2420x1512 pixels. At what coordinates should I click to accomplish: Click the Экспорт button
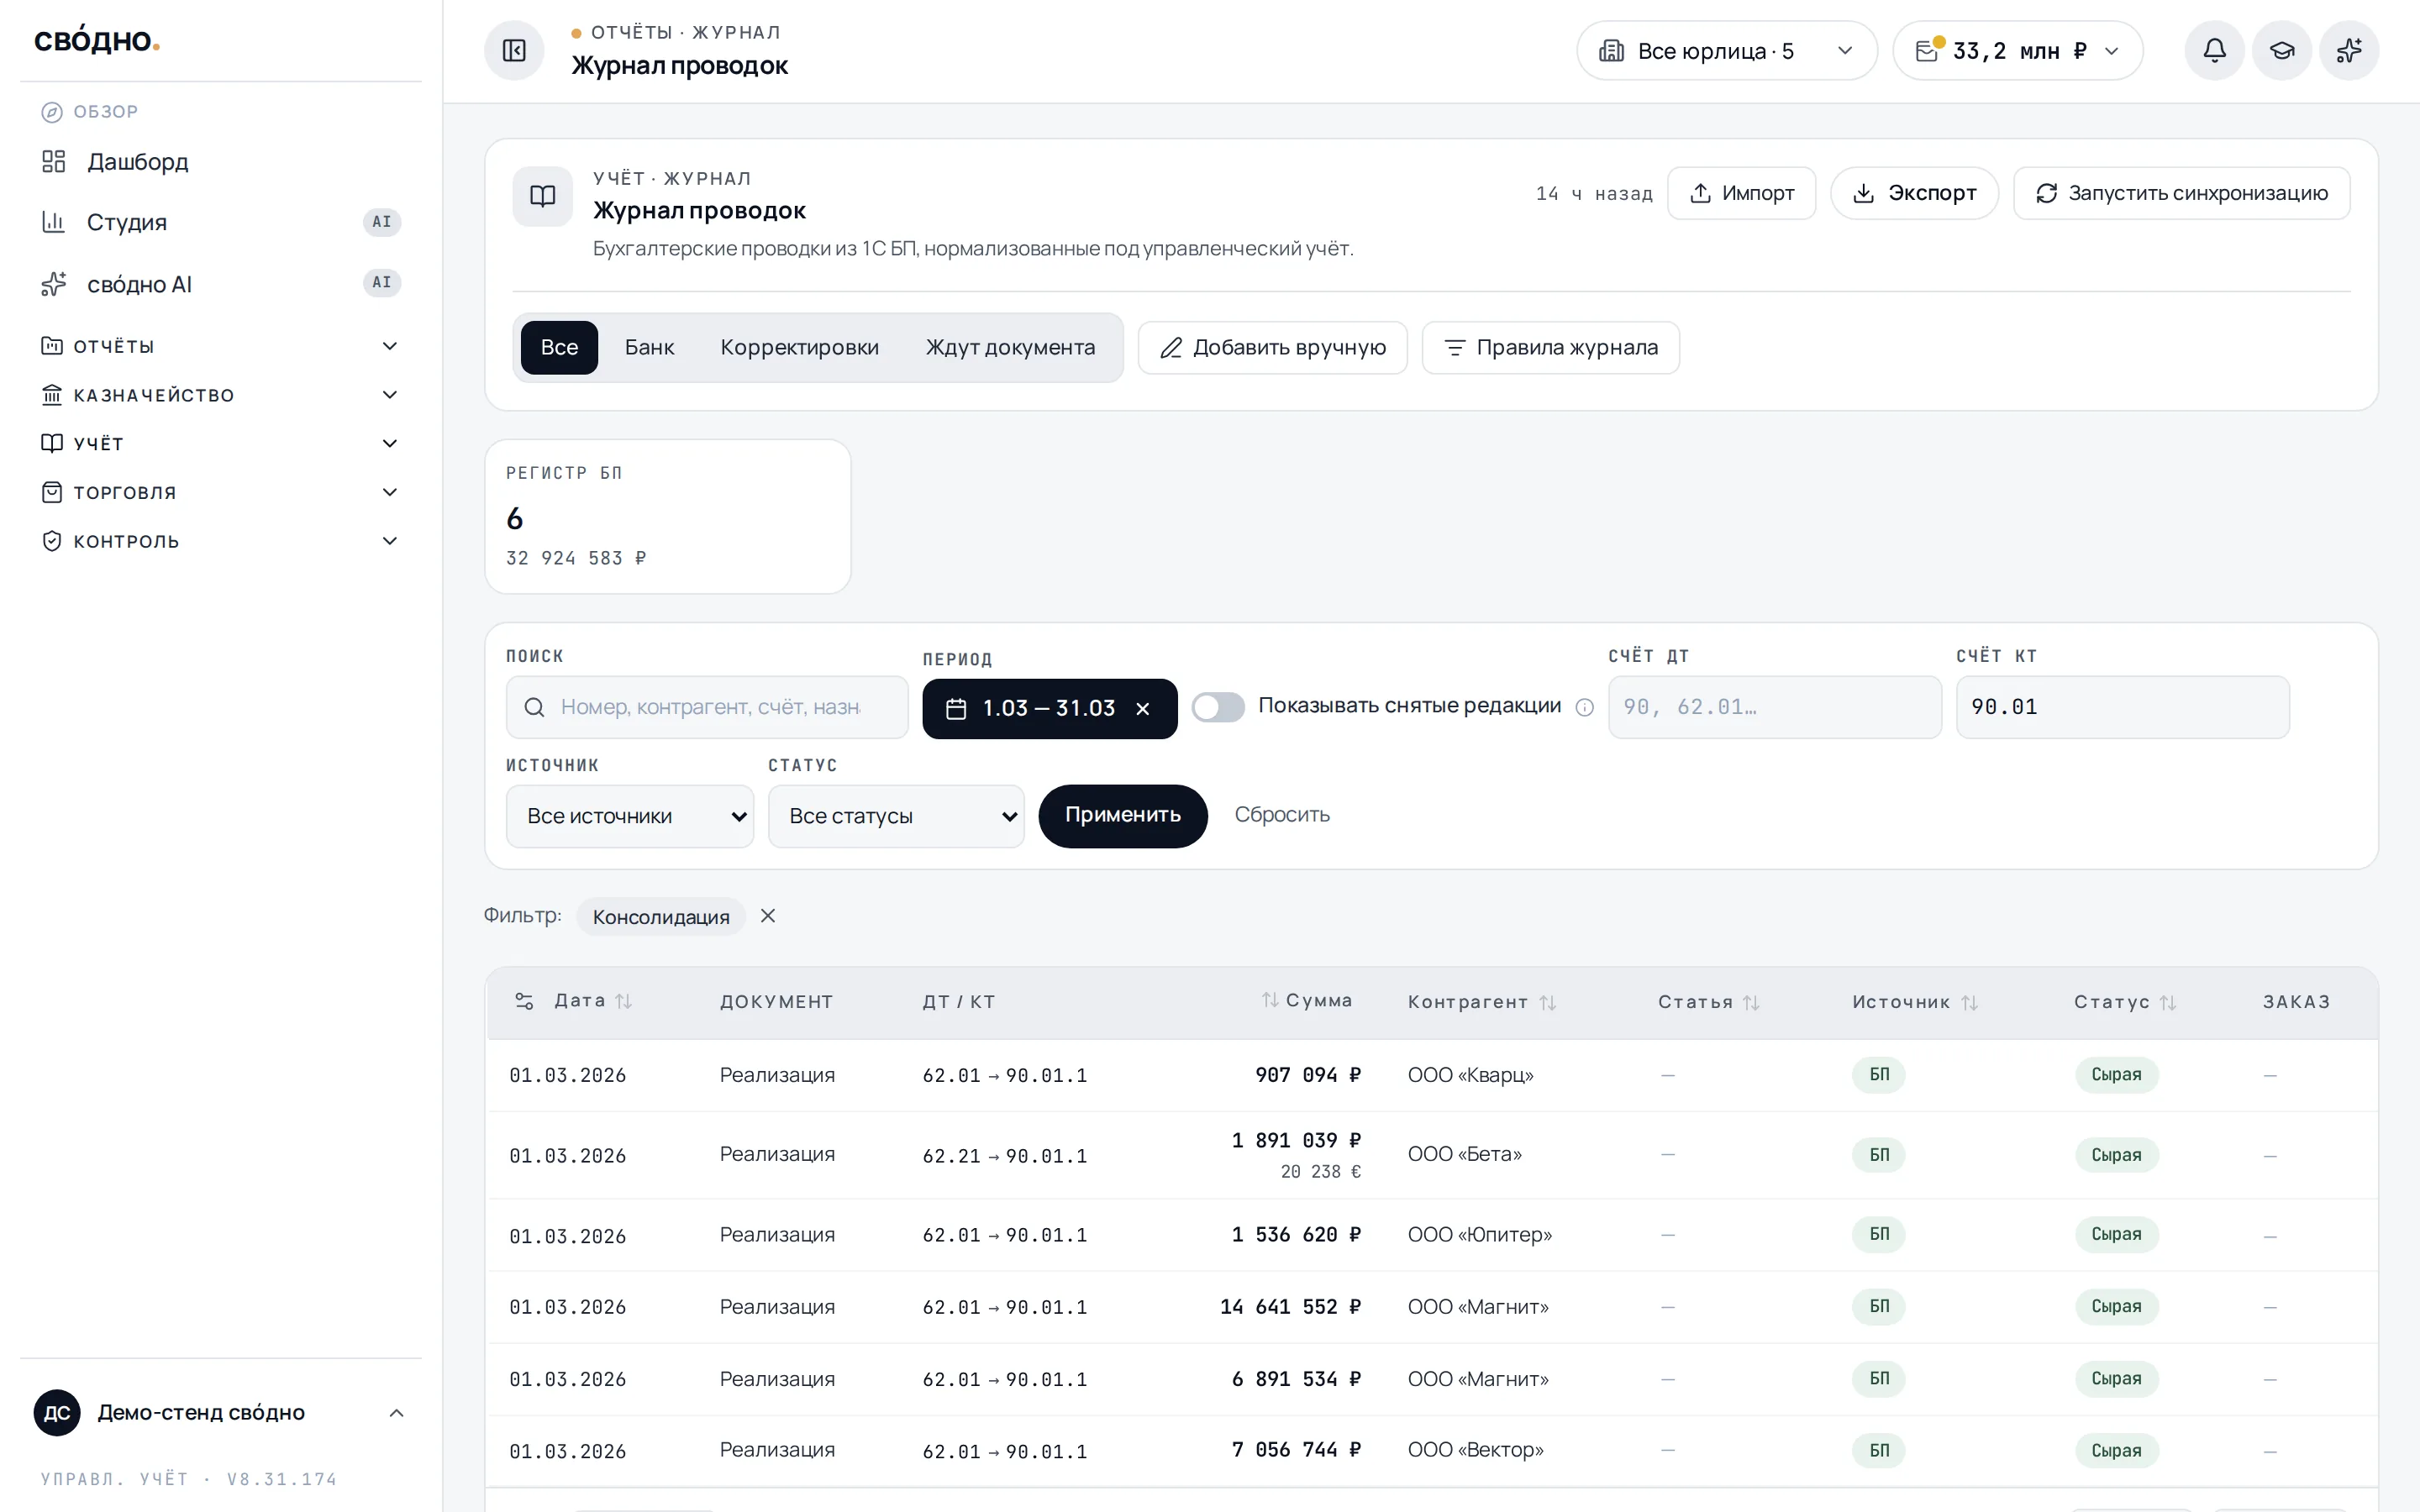coord(1914,193)
